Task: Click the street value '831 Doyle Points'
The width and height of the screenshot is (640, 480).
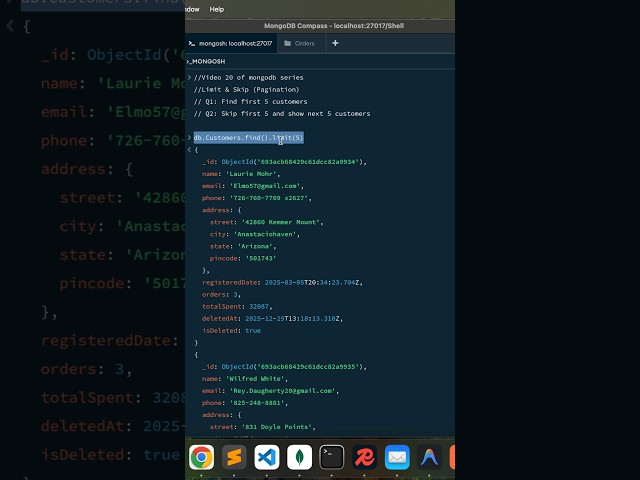Action: [x=278, y=427]
